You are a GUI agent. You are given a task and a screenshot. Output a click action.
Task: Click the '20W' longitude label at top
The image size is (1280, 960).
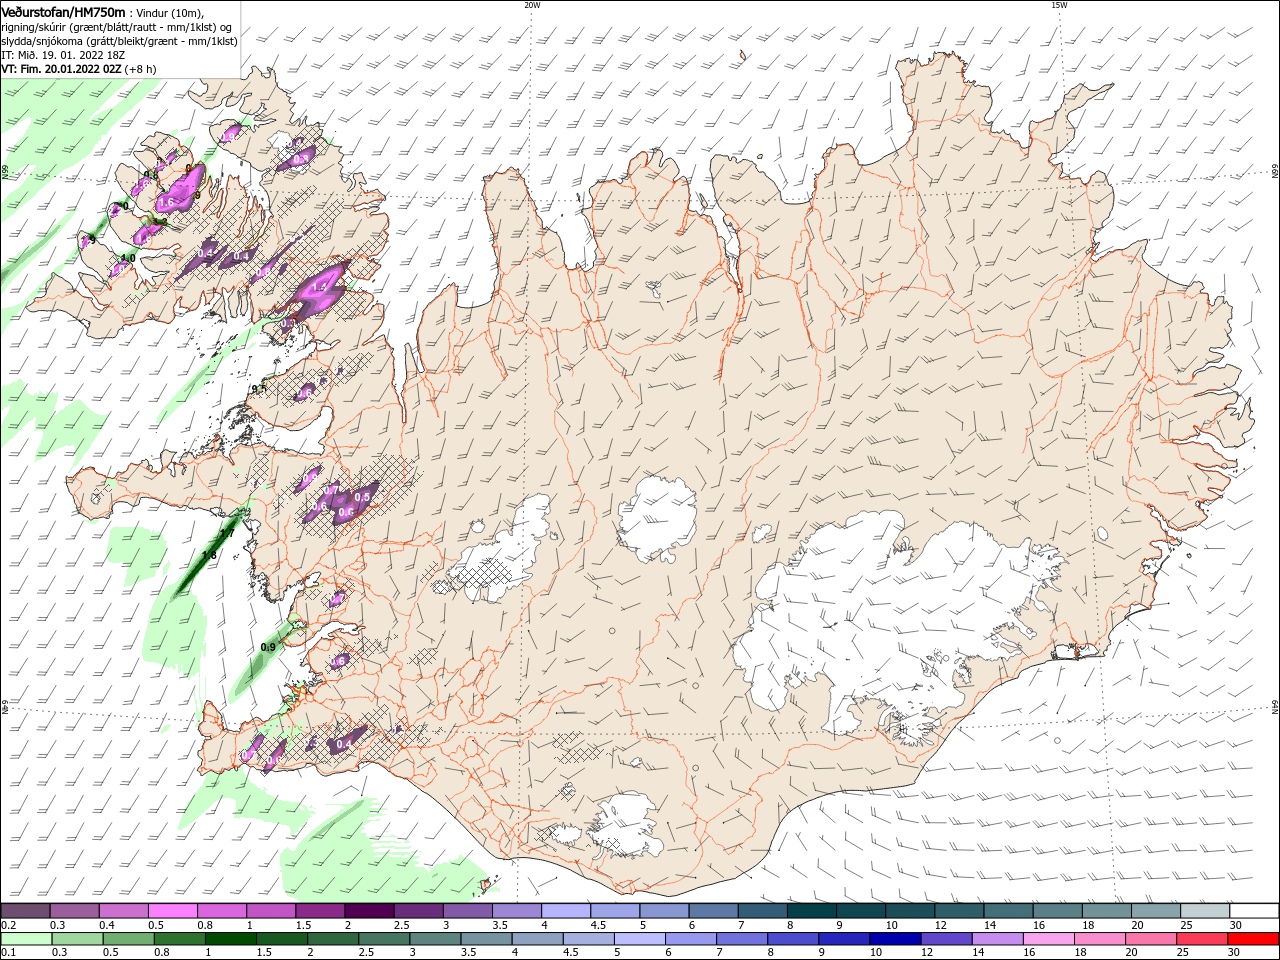532,5
